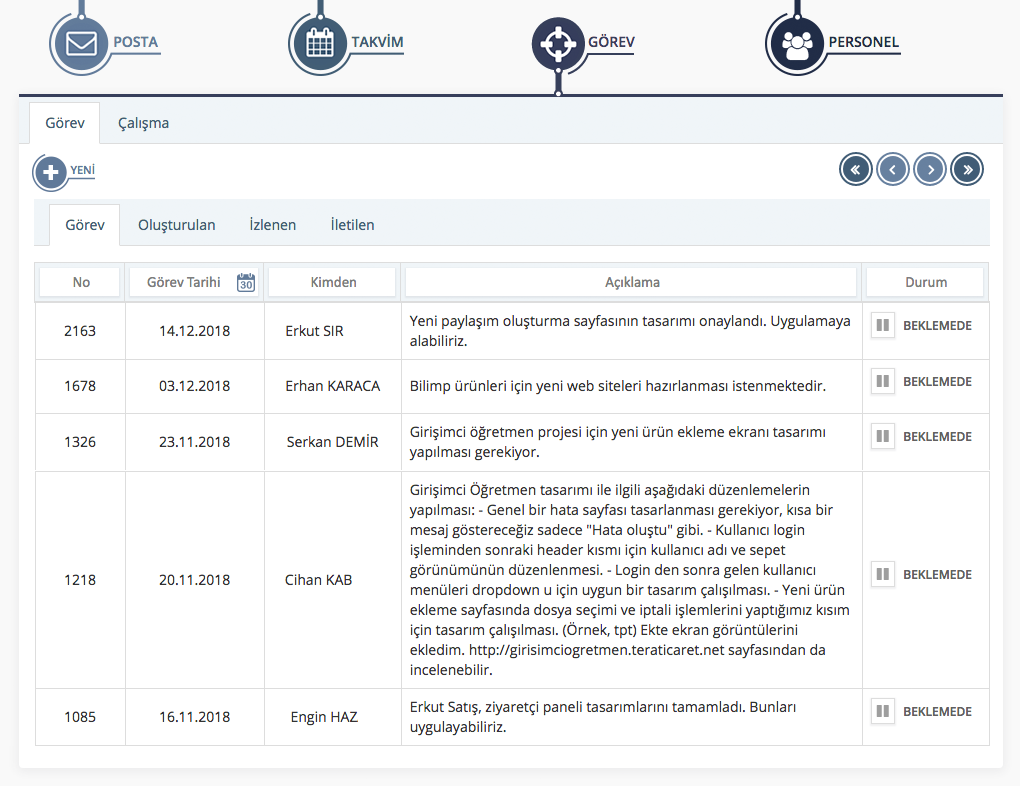Click the Yeni plus icon
Image resolution: width=1020 pixels, height=786 pixels.
pyautogui.click(x=50, y=172)
